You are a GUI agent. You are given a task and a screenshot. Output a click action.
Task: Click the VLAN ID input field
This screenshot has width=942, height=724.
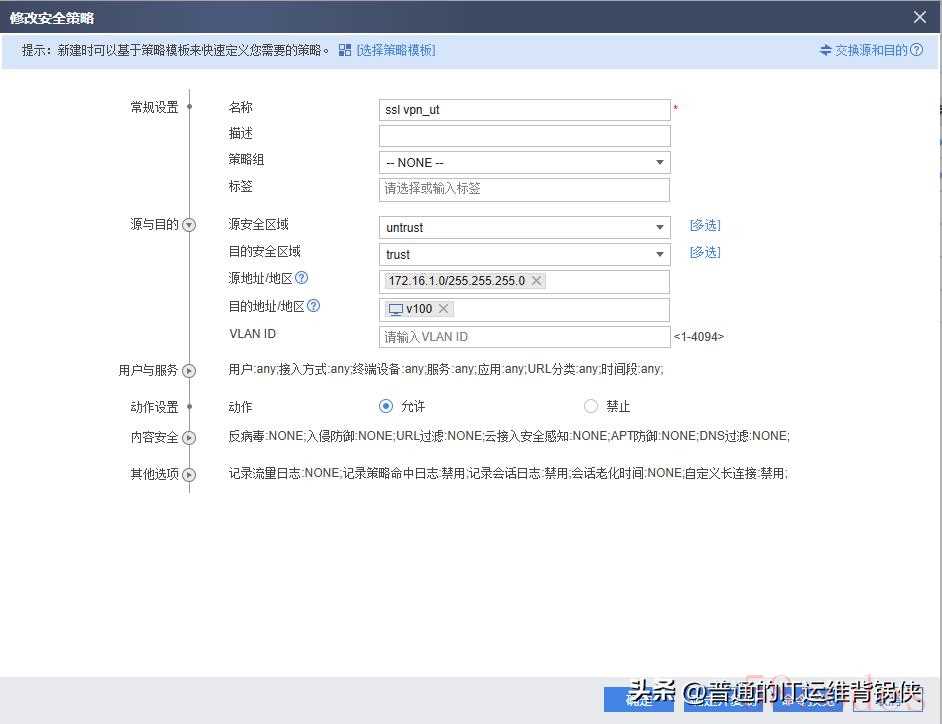pyautogui.click(x=524, y=337)
